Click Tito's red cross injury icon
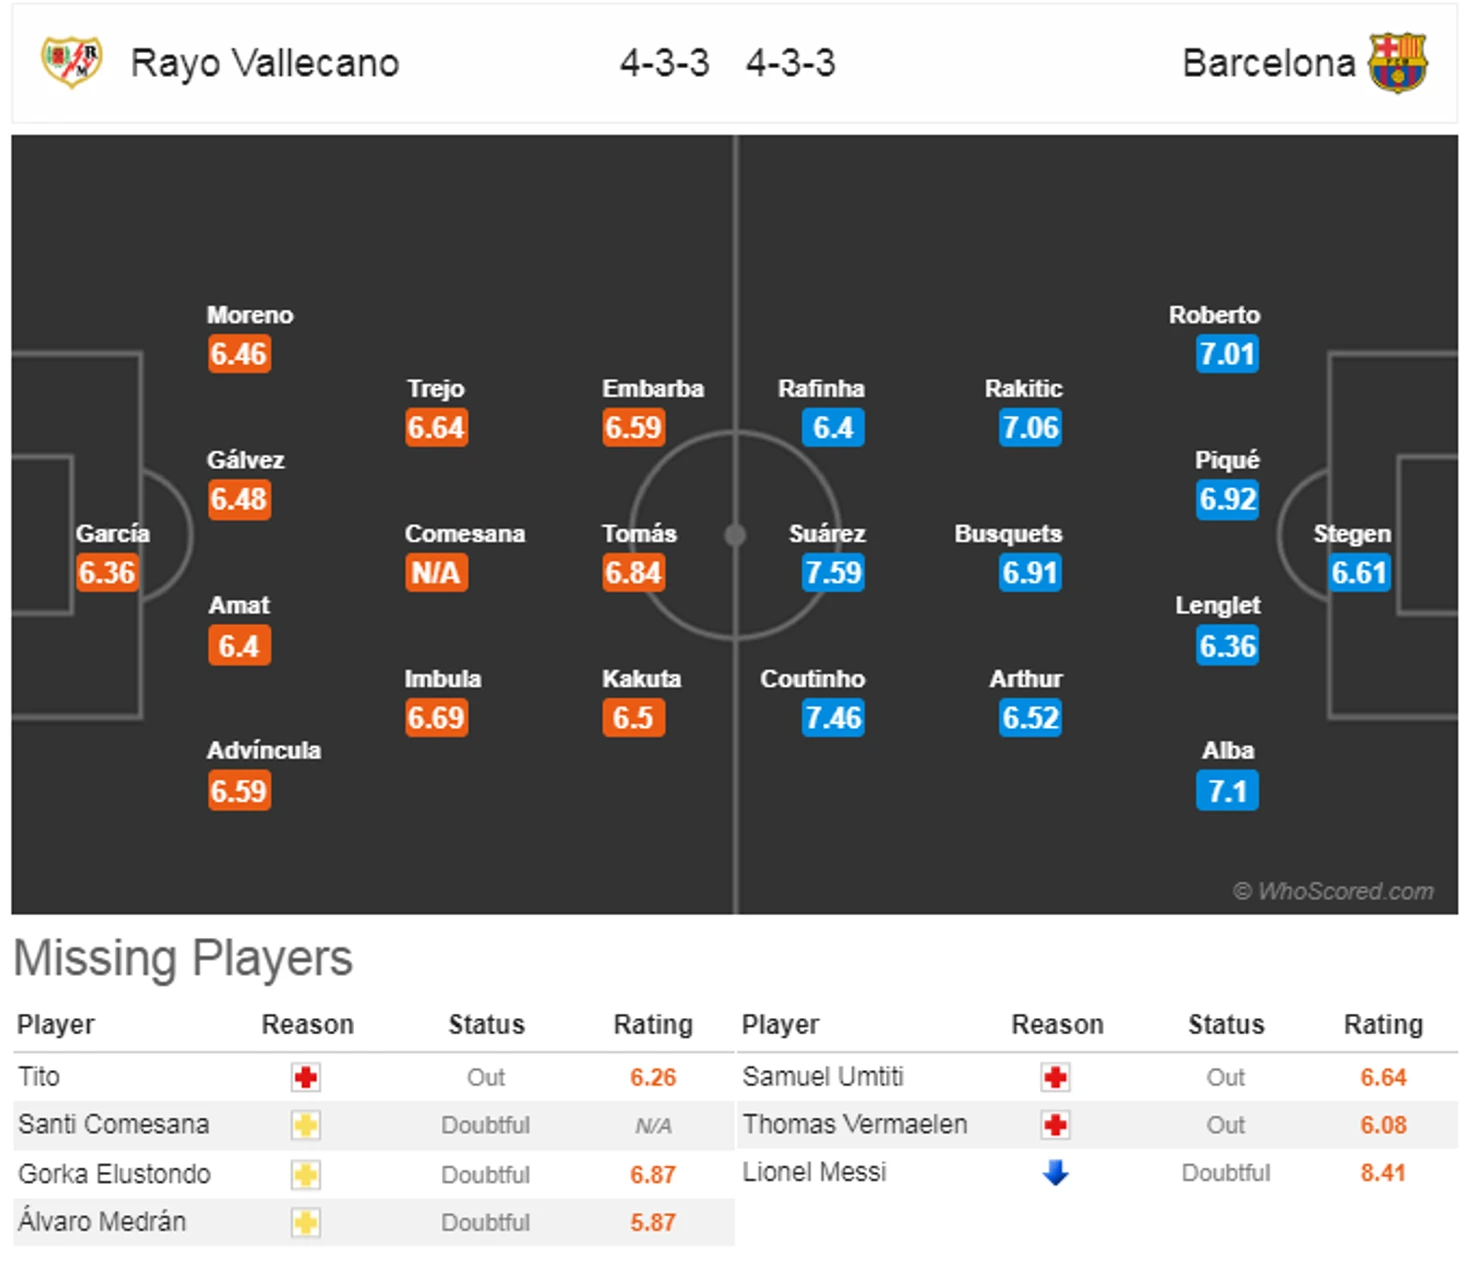 [305, 1077]
